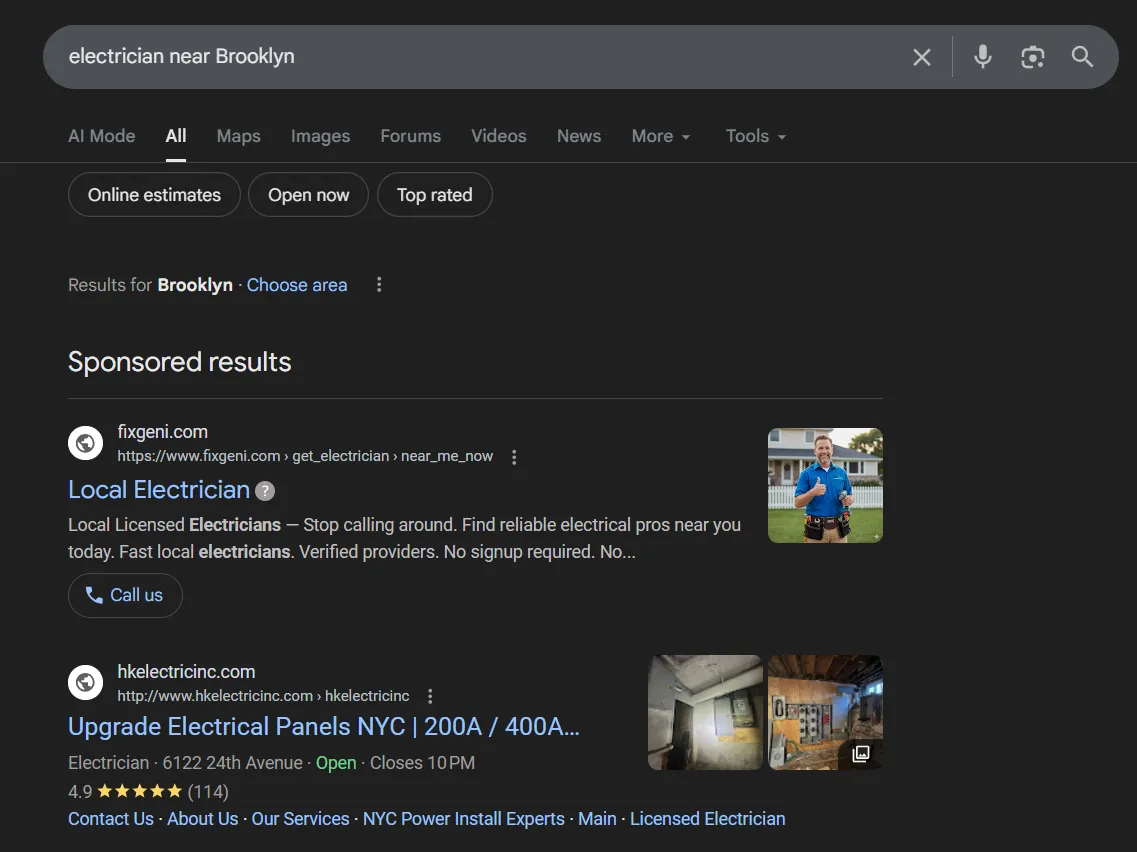
Task: Expand the More dropdown
Action: click(661, 136)
